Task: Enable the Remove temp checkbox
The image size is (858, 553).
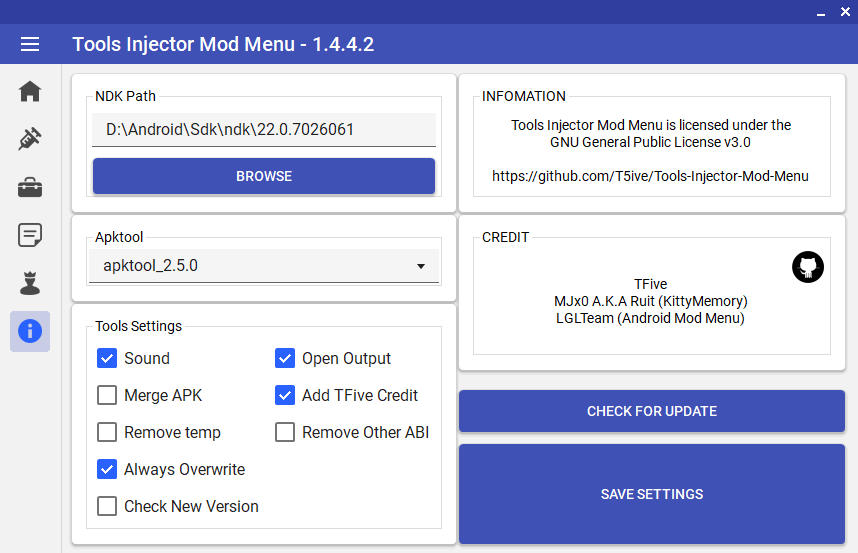Action: (107, 432)
